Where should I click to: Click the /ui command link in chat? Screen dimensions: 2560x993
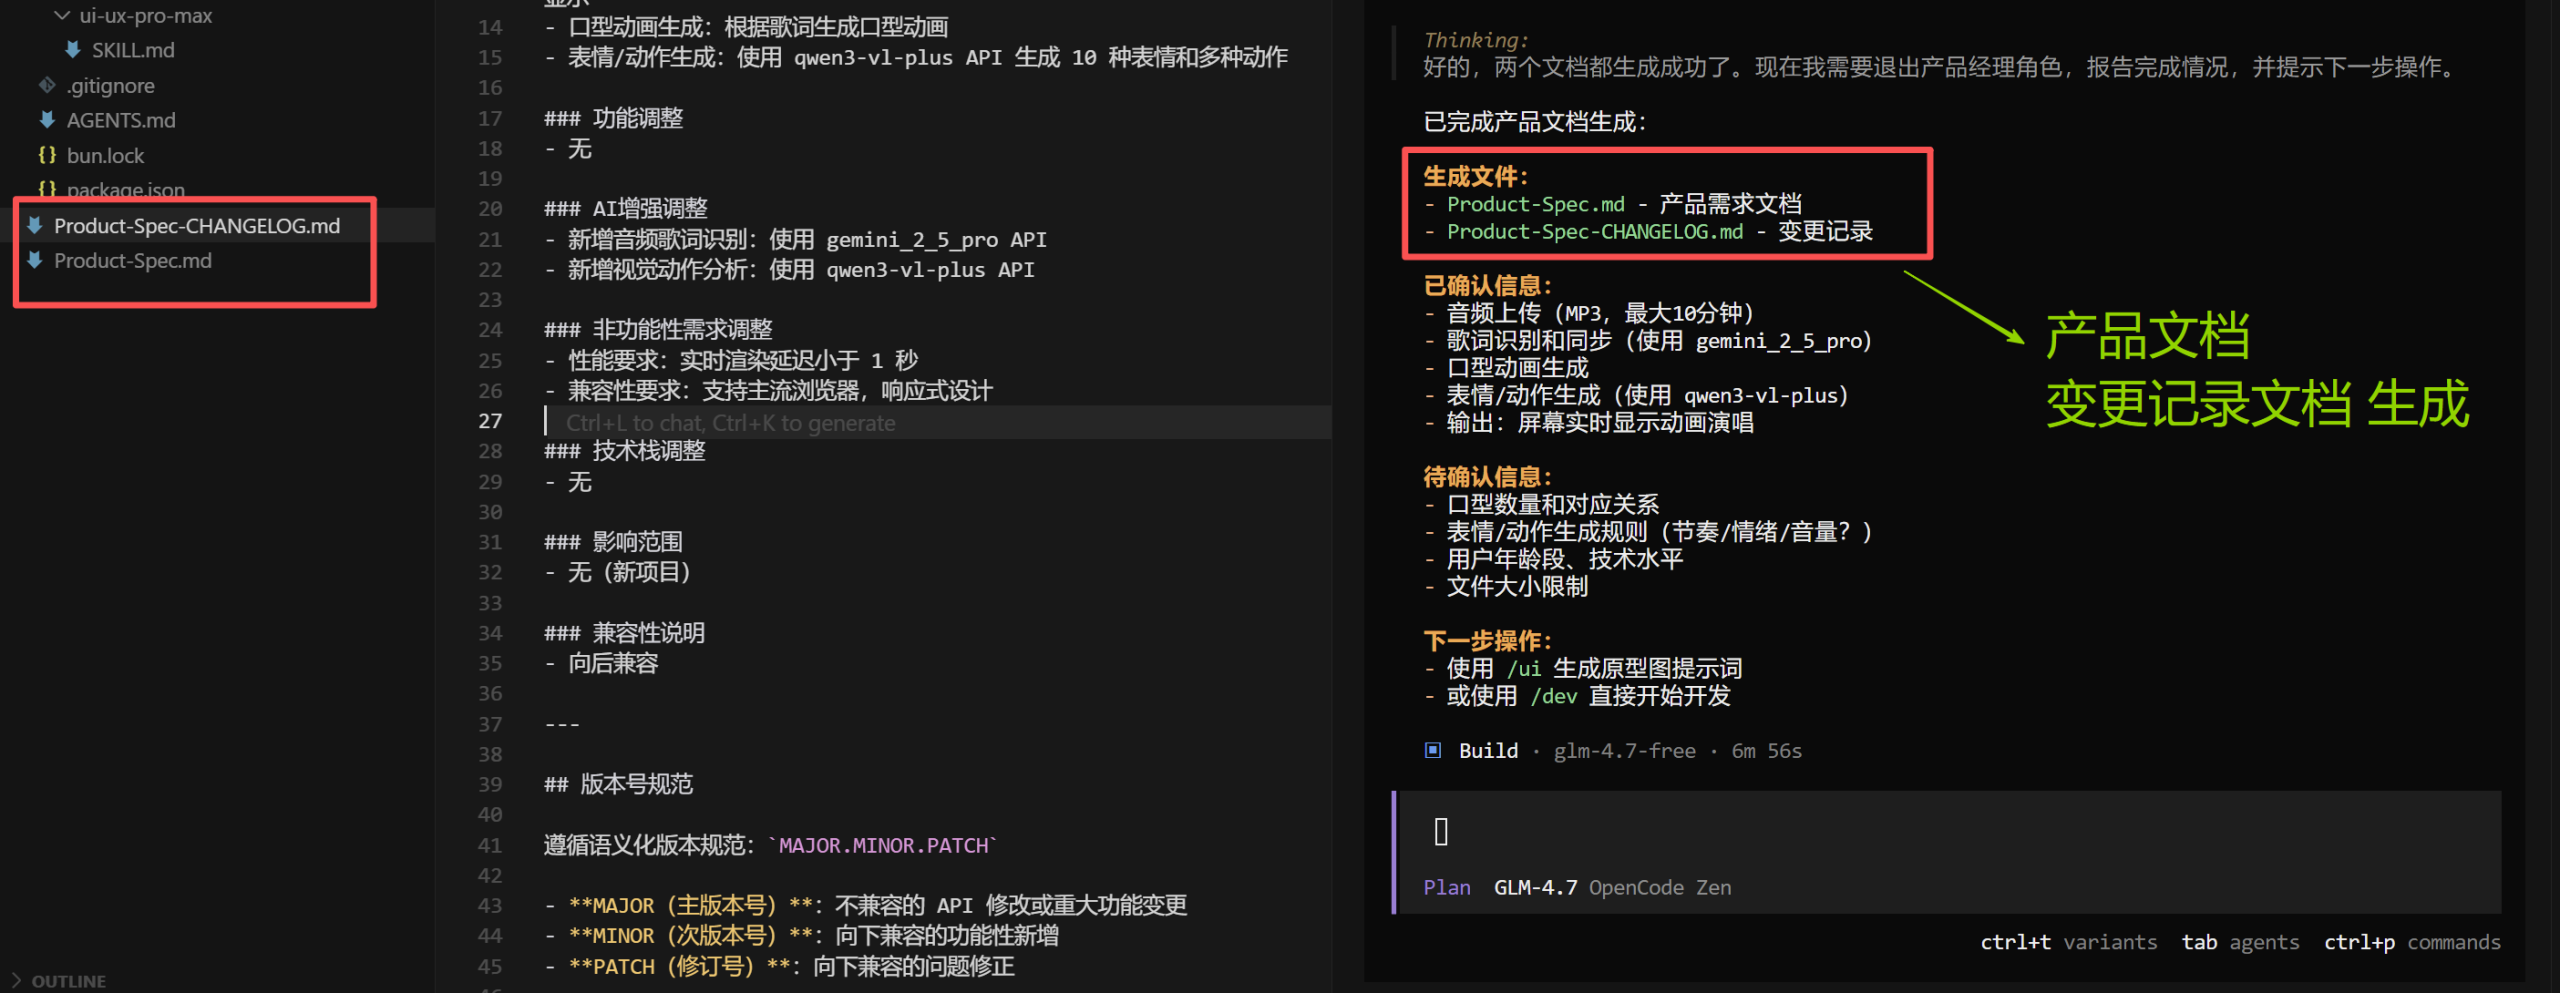pos(1522,668)
